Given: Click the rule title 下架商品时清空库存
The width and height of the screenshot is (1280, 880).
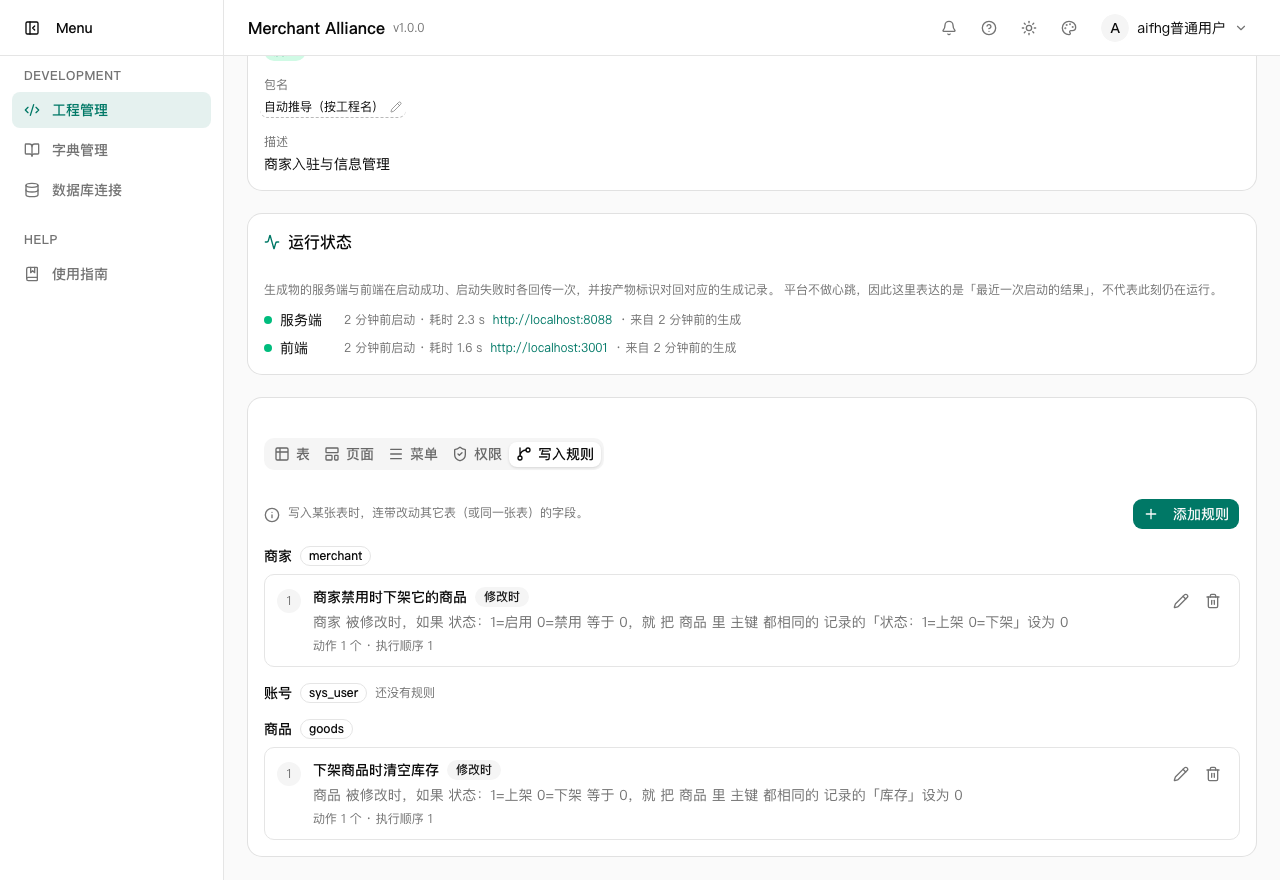Looking at the screenshot, I should coord(376,770).
